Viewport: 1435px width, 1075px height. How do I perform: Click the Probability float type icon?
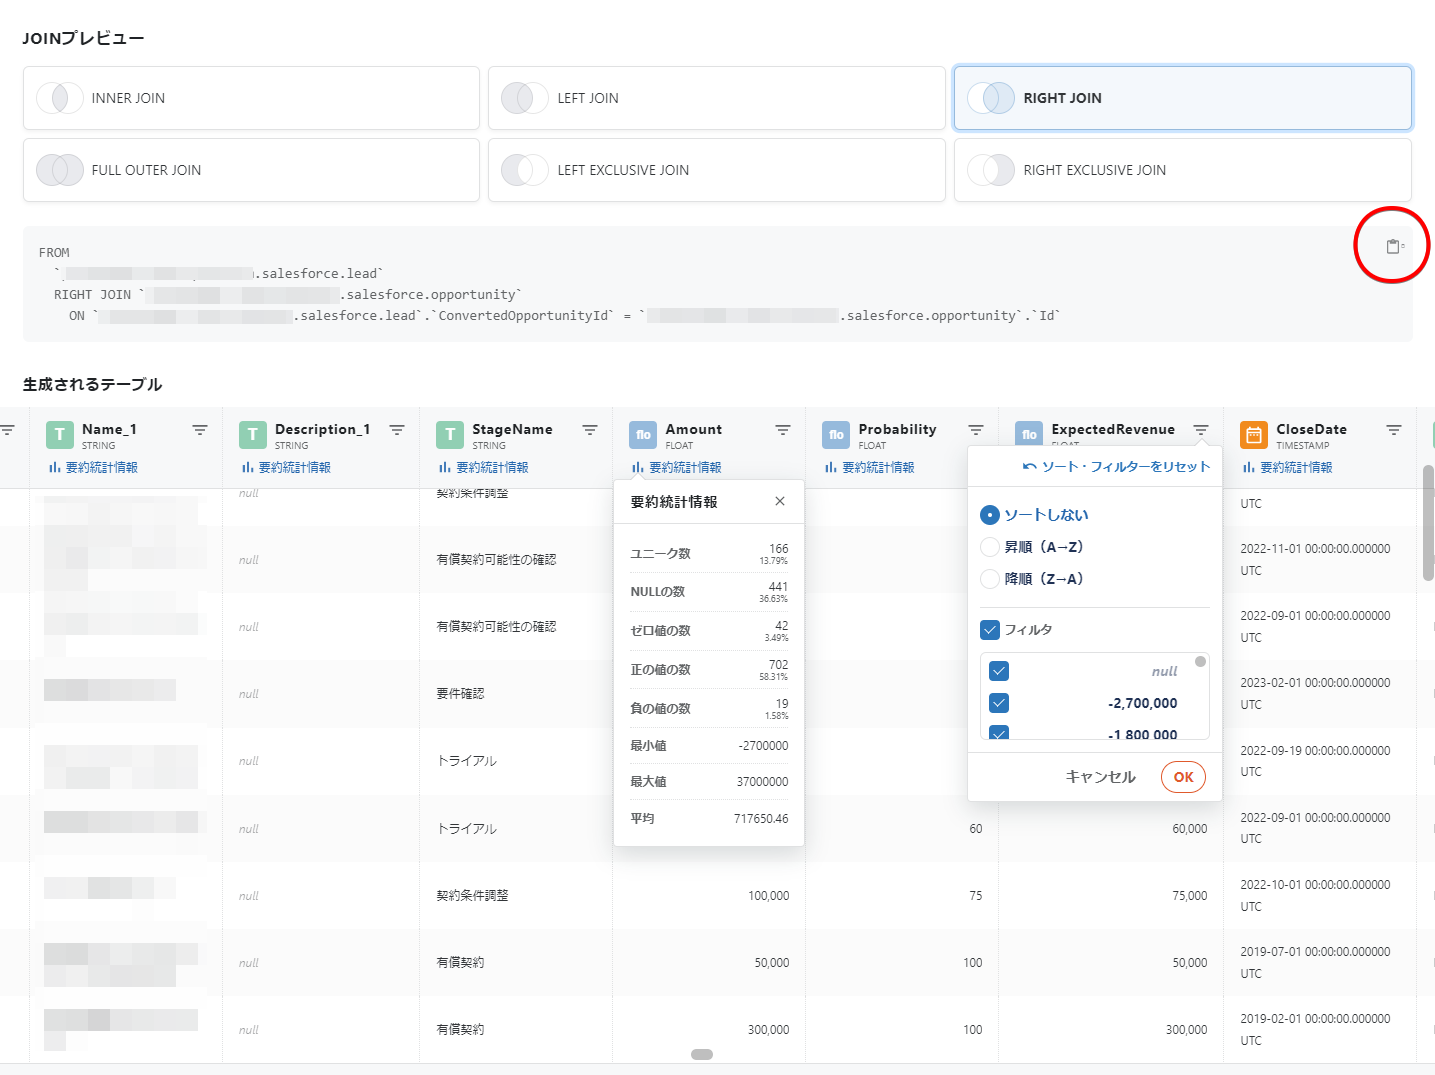coord(836,435)
